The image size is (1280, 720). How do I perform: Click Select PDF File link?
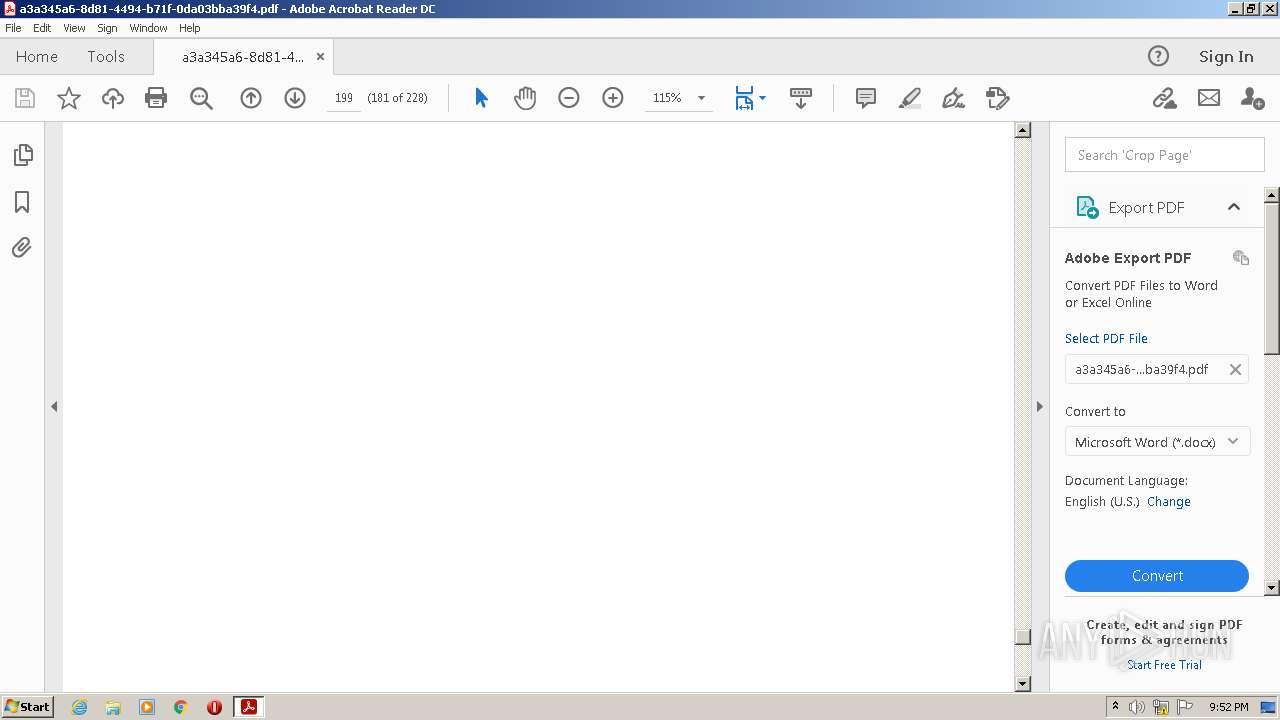pos(1106,338)
